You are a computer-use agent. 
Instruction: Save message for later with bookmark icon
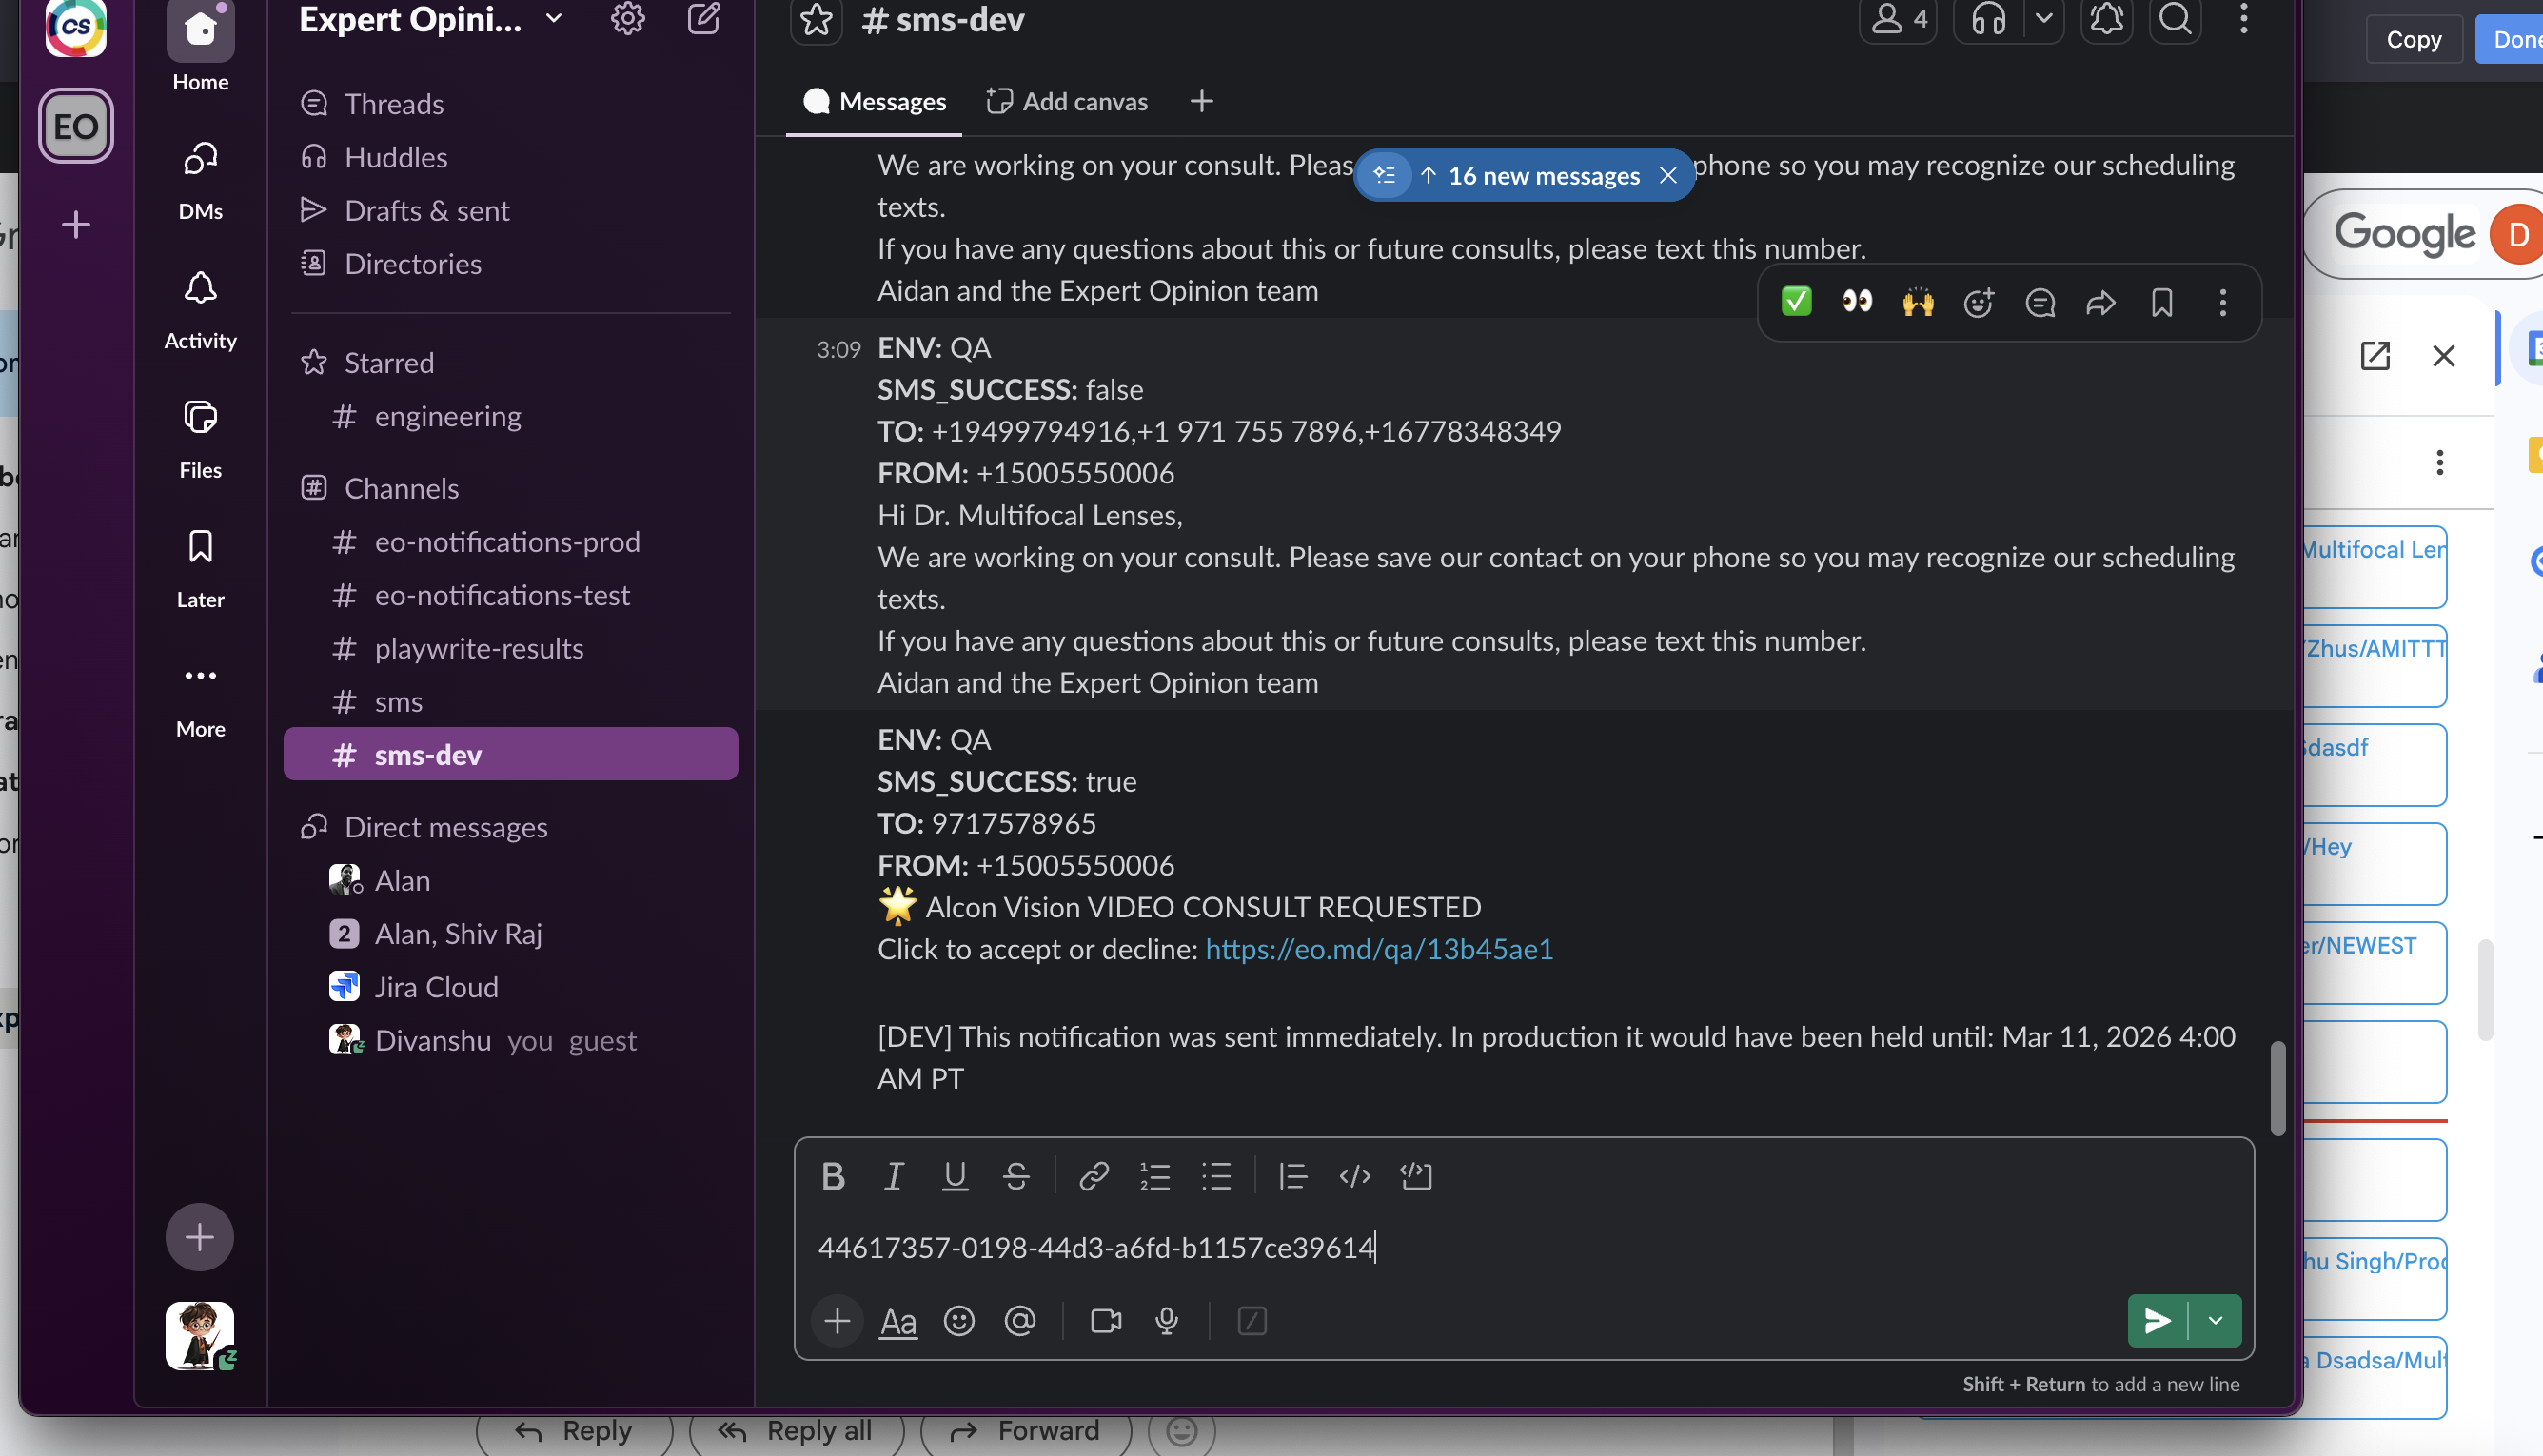pyautogui.click(x=2161, y=302)
